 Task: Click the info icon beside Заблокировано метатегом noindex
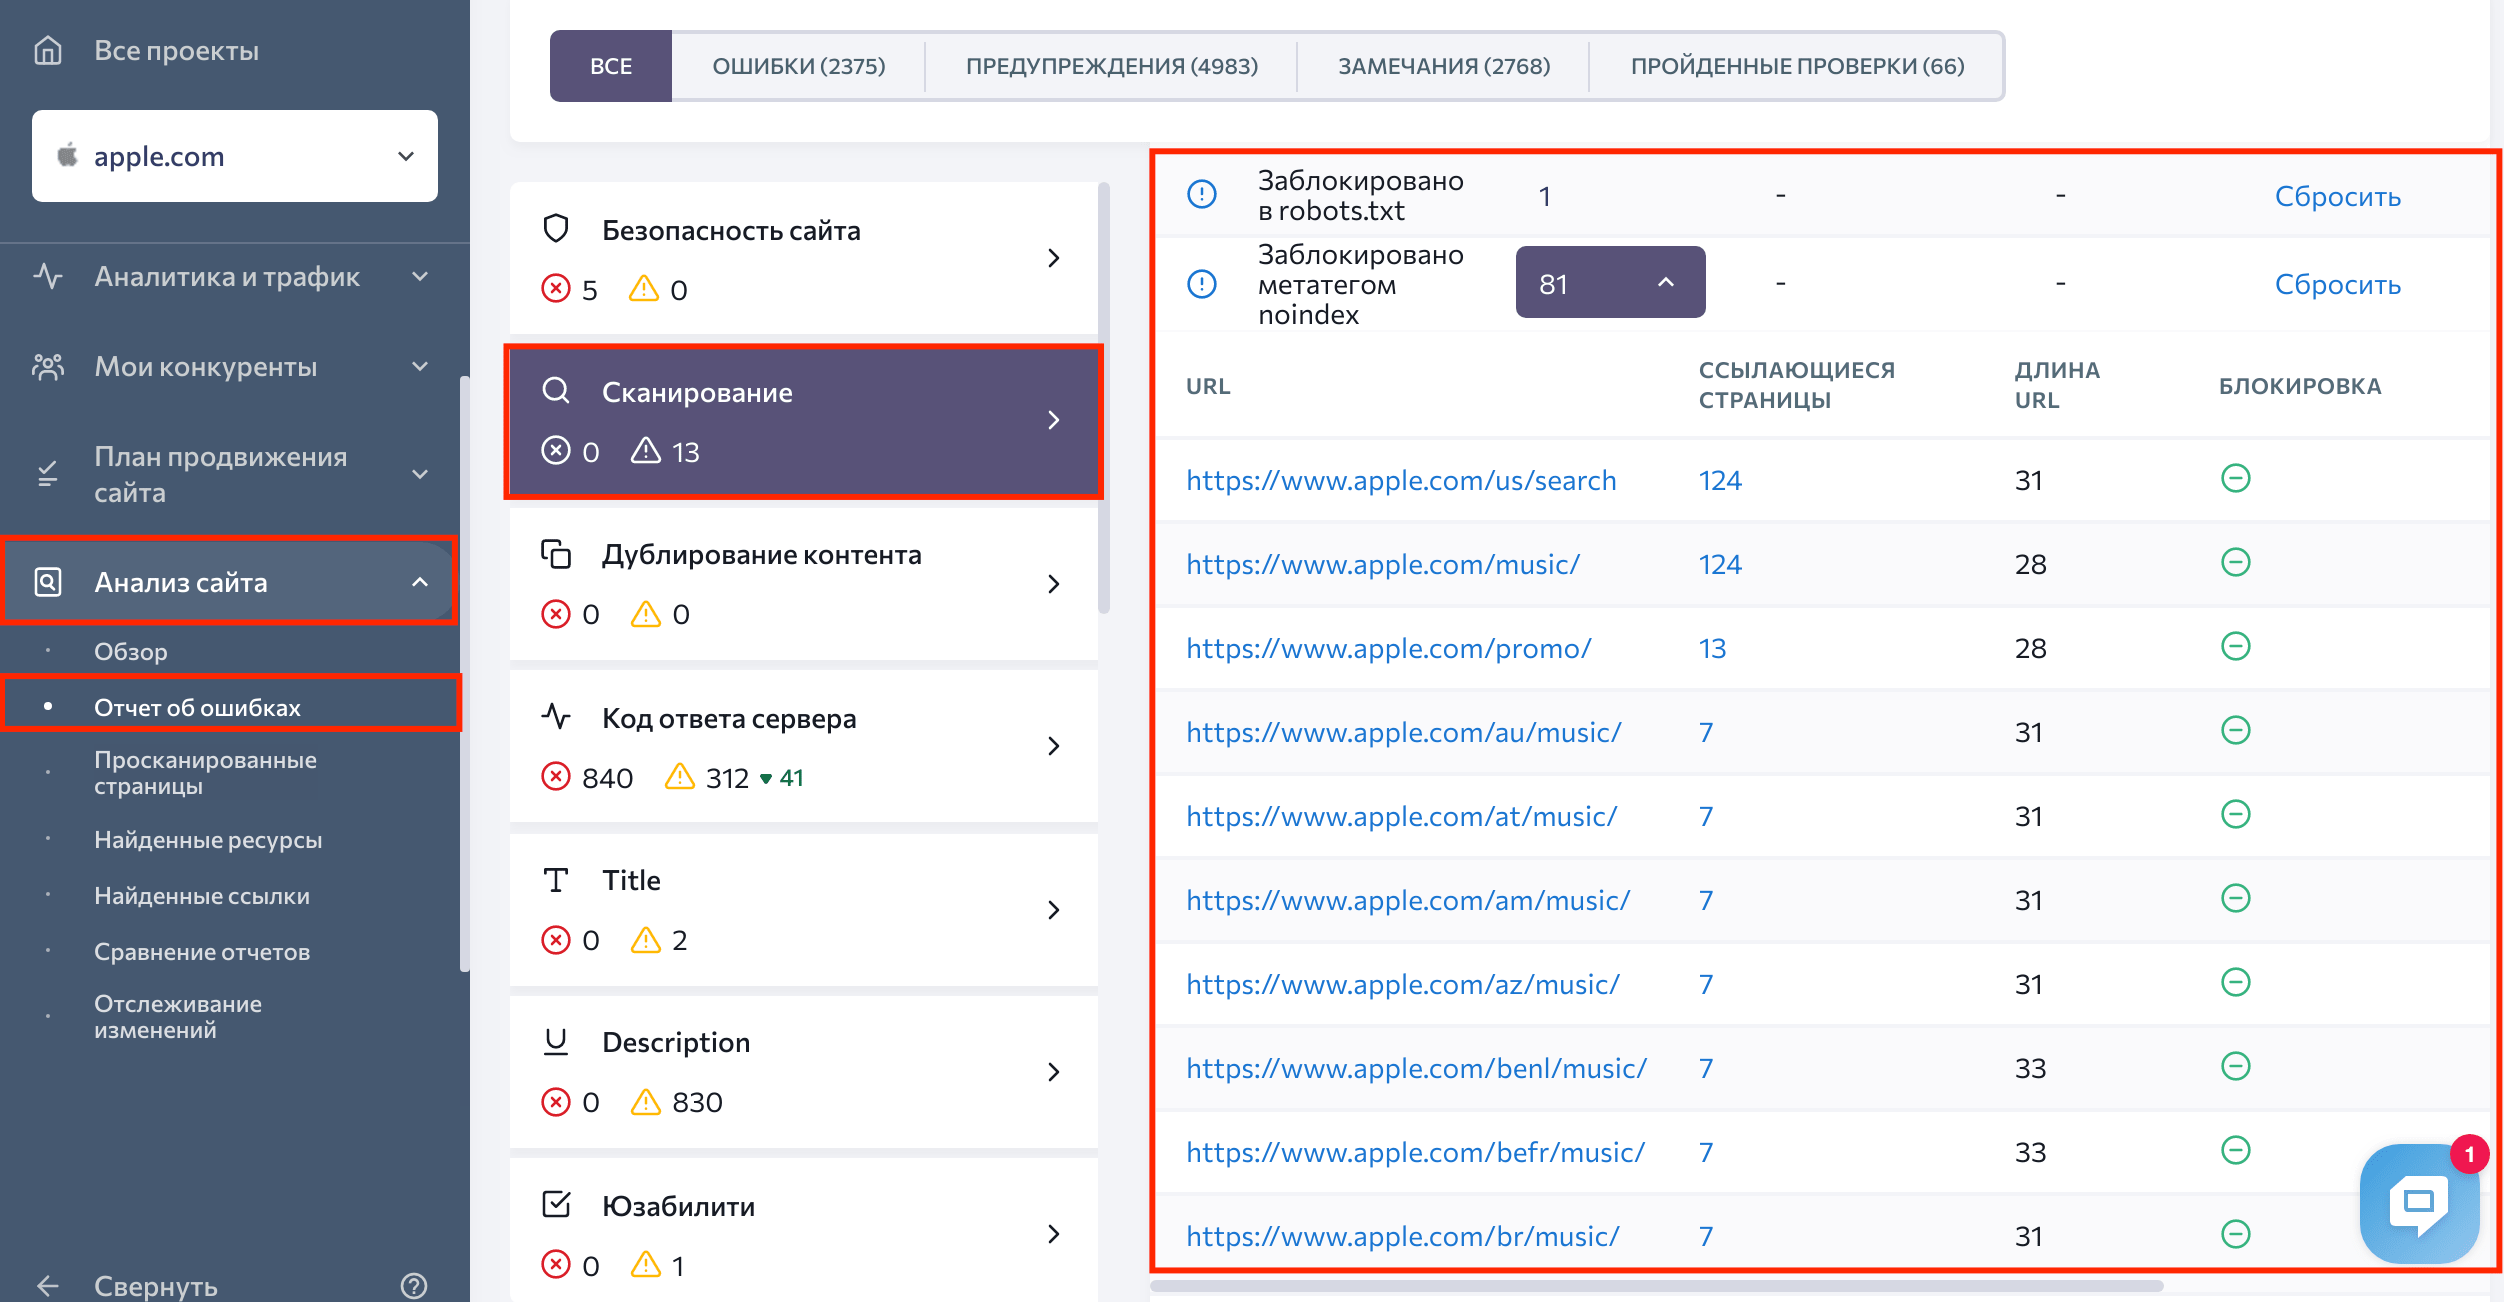[x=1202, y=284]
